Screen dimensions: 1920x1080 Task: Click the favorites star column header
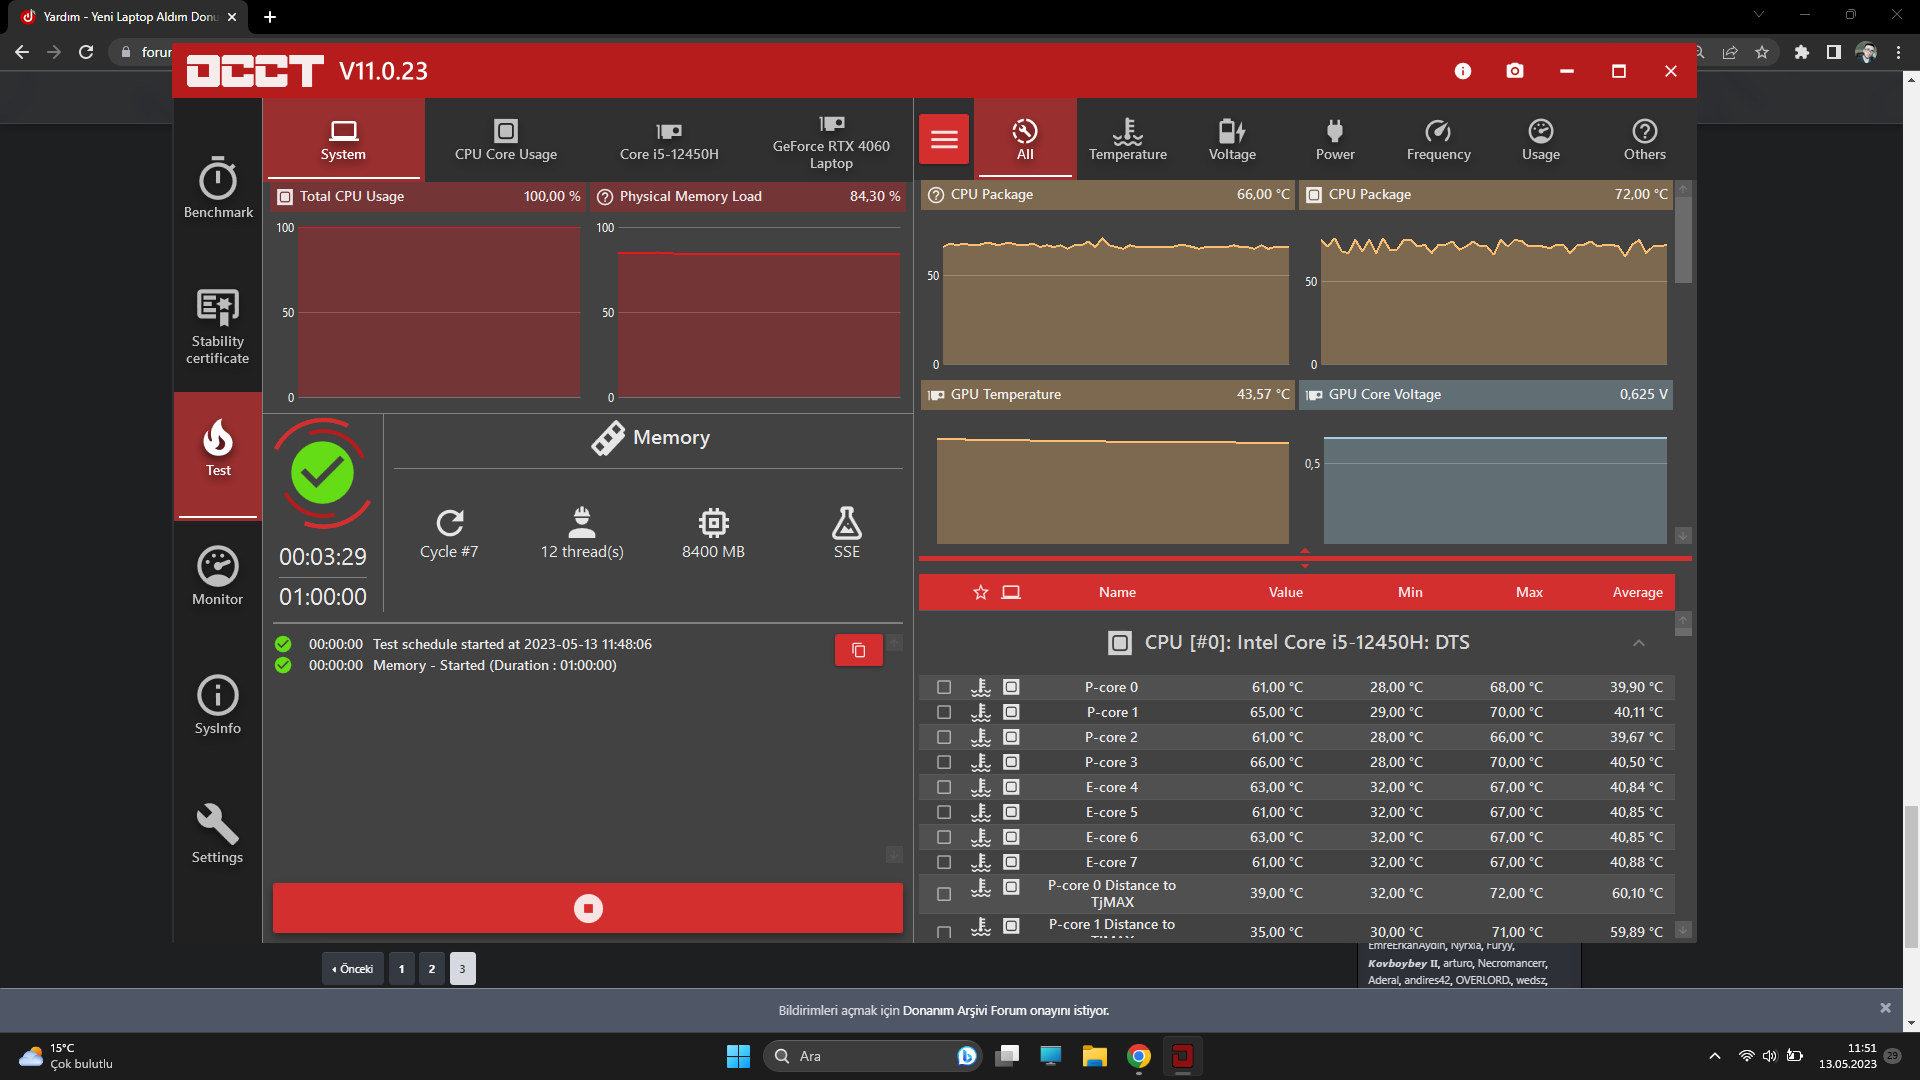pos(981,592)
